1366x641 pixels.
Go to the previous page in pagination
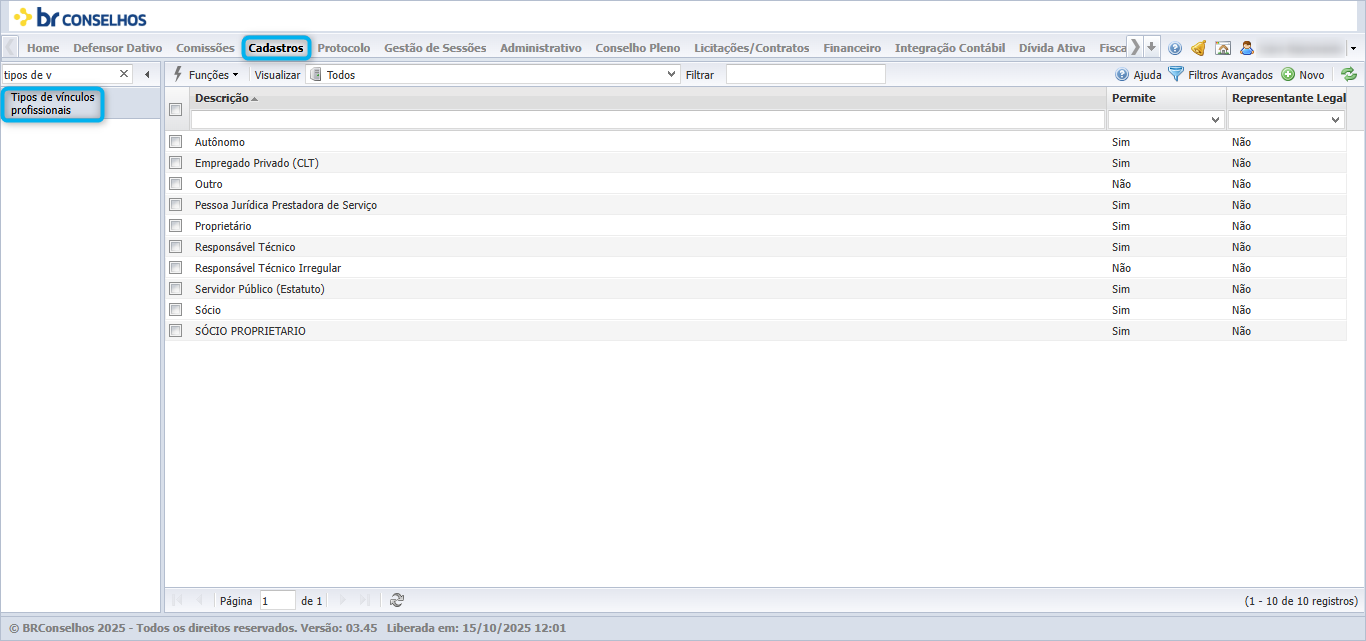click(199, 600)
